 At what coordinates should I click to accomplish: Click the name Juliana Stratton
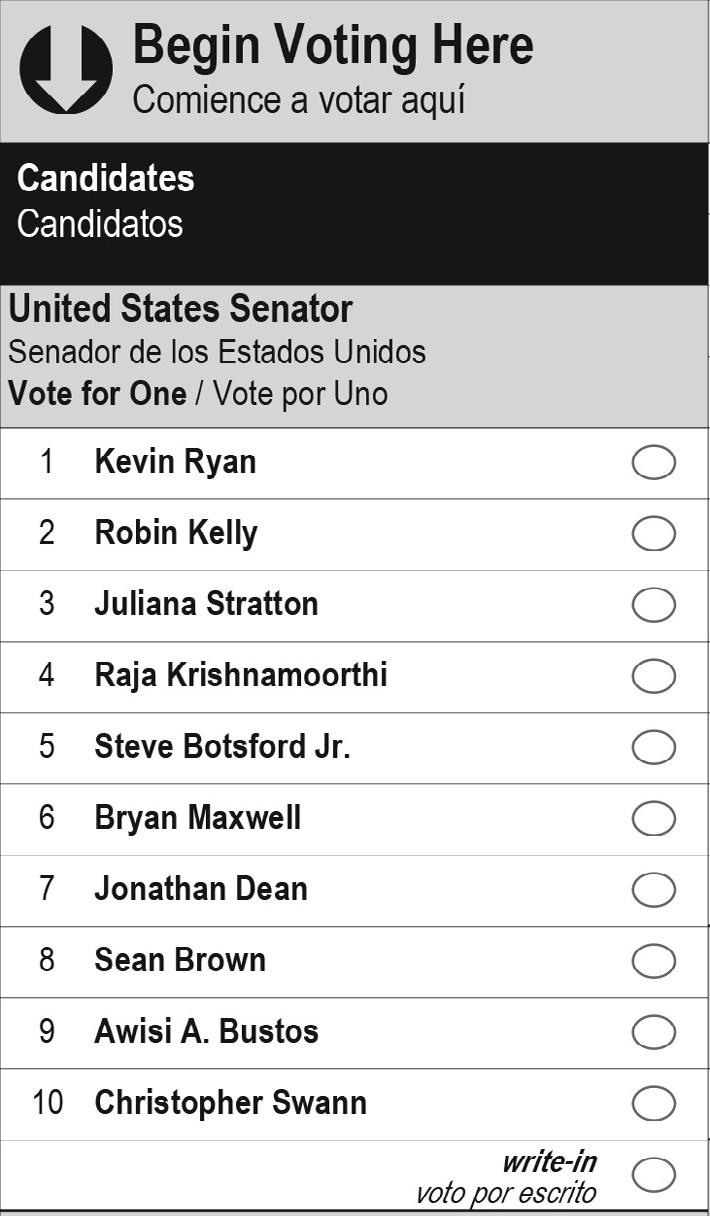click(206, 604)
